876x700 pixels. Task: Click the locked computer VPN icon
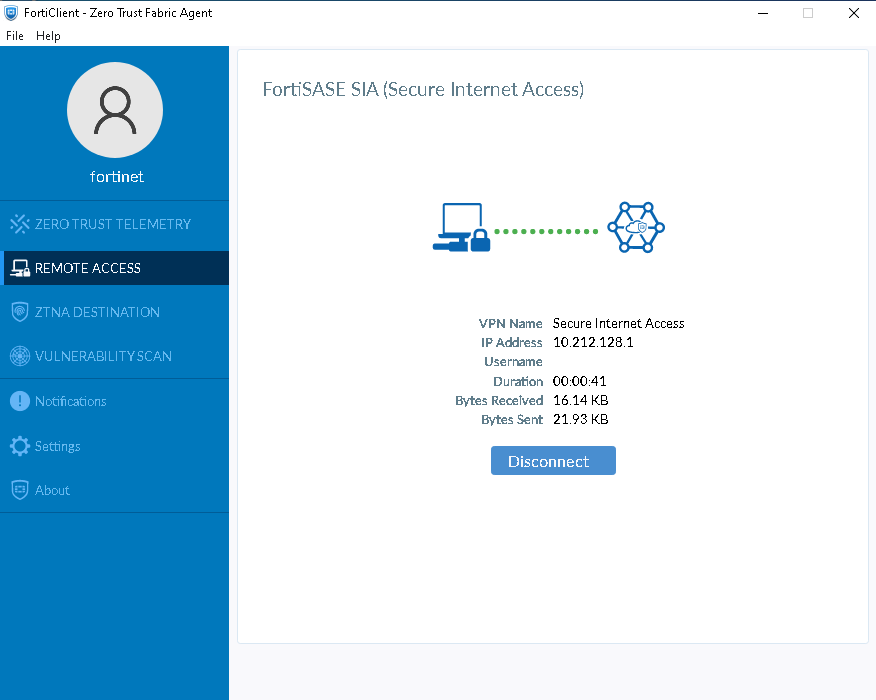pos(461,227)
